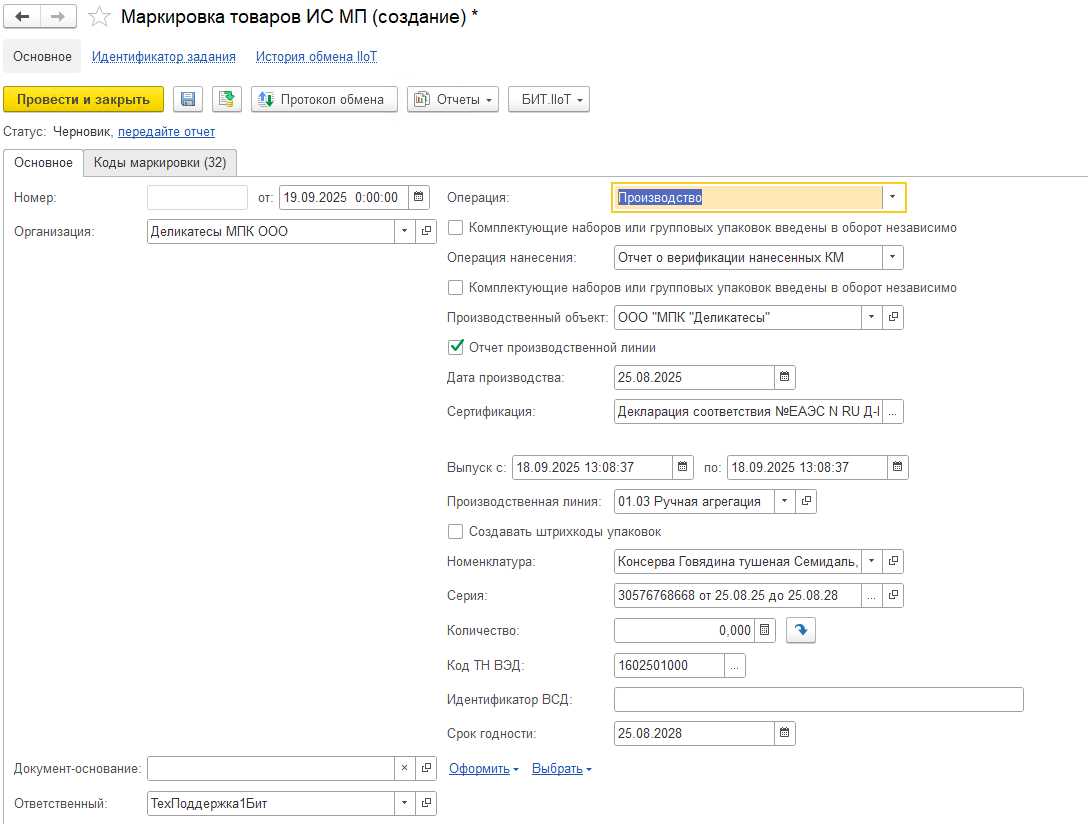Open calendar for Срок годности field
This screenshot has width=1088, height=824.
pos(785,734)
